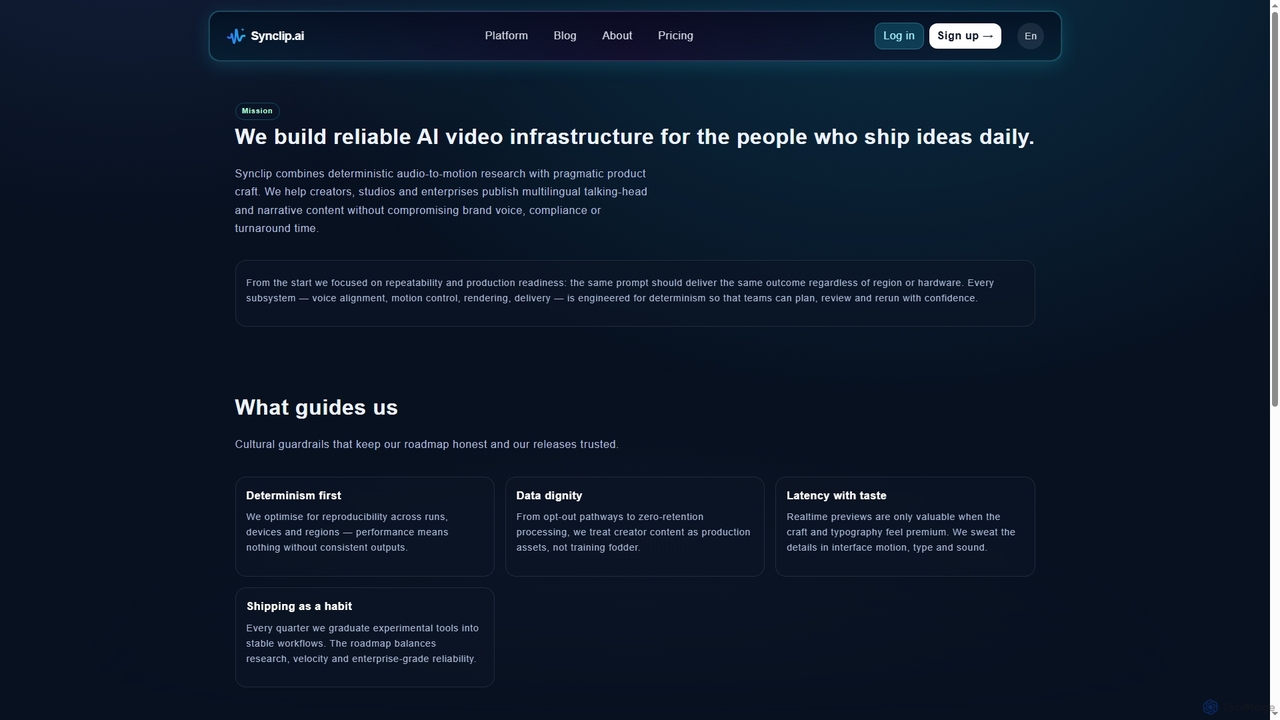
Task: Open the About navigation link
Action: (x=617, y=36)
